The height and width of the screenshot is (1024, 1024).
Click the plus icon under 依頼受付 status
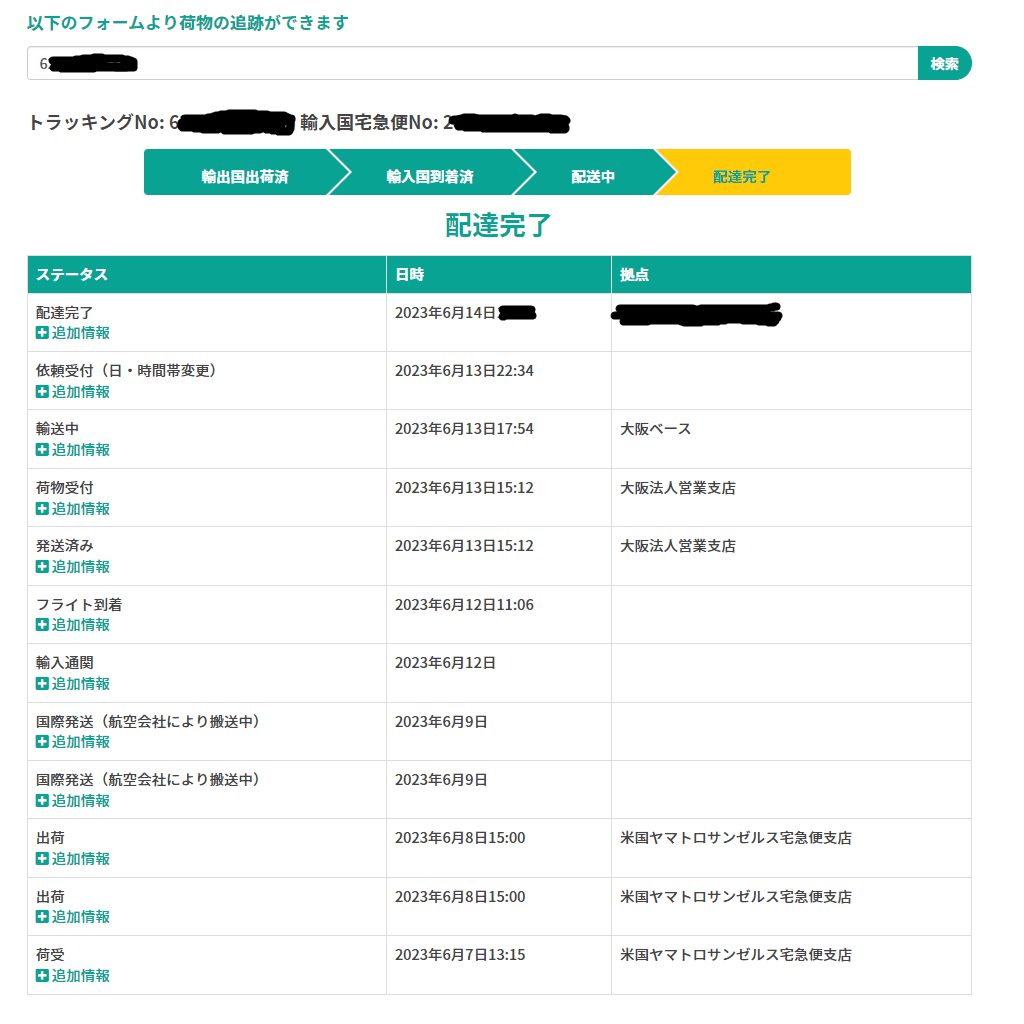tap(42, 392)
